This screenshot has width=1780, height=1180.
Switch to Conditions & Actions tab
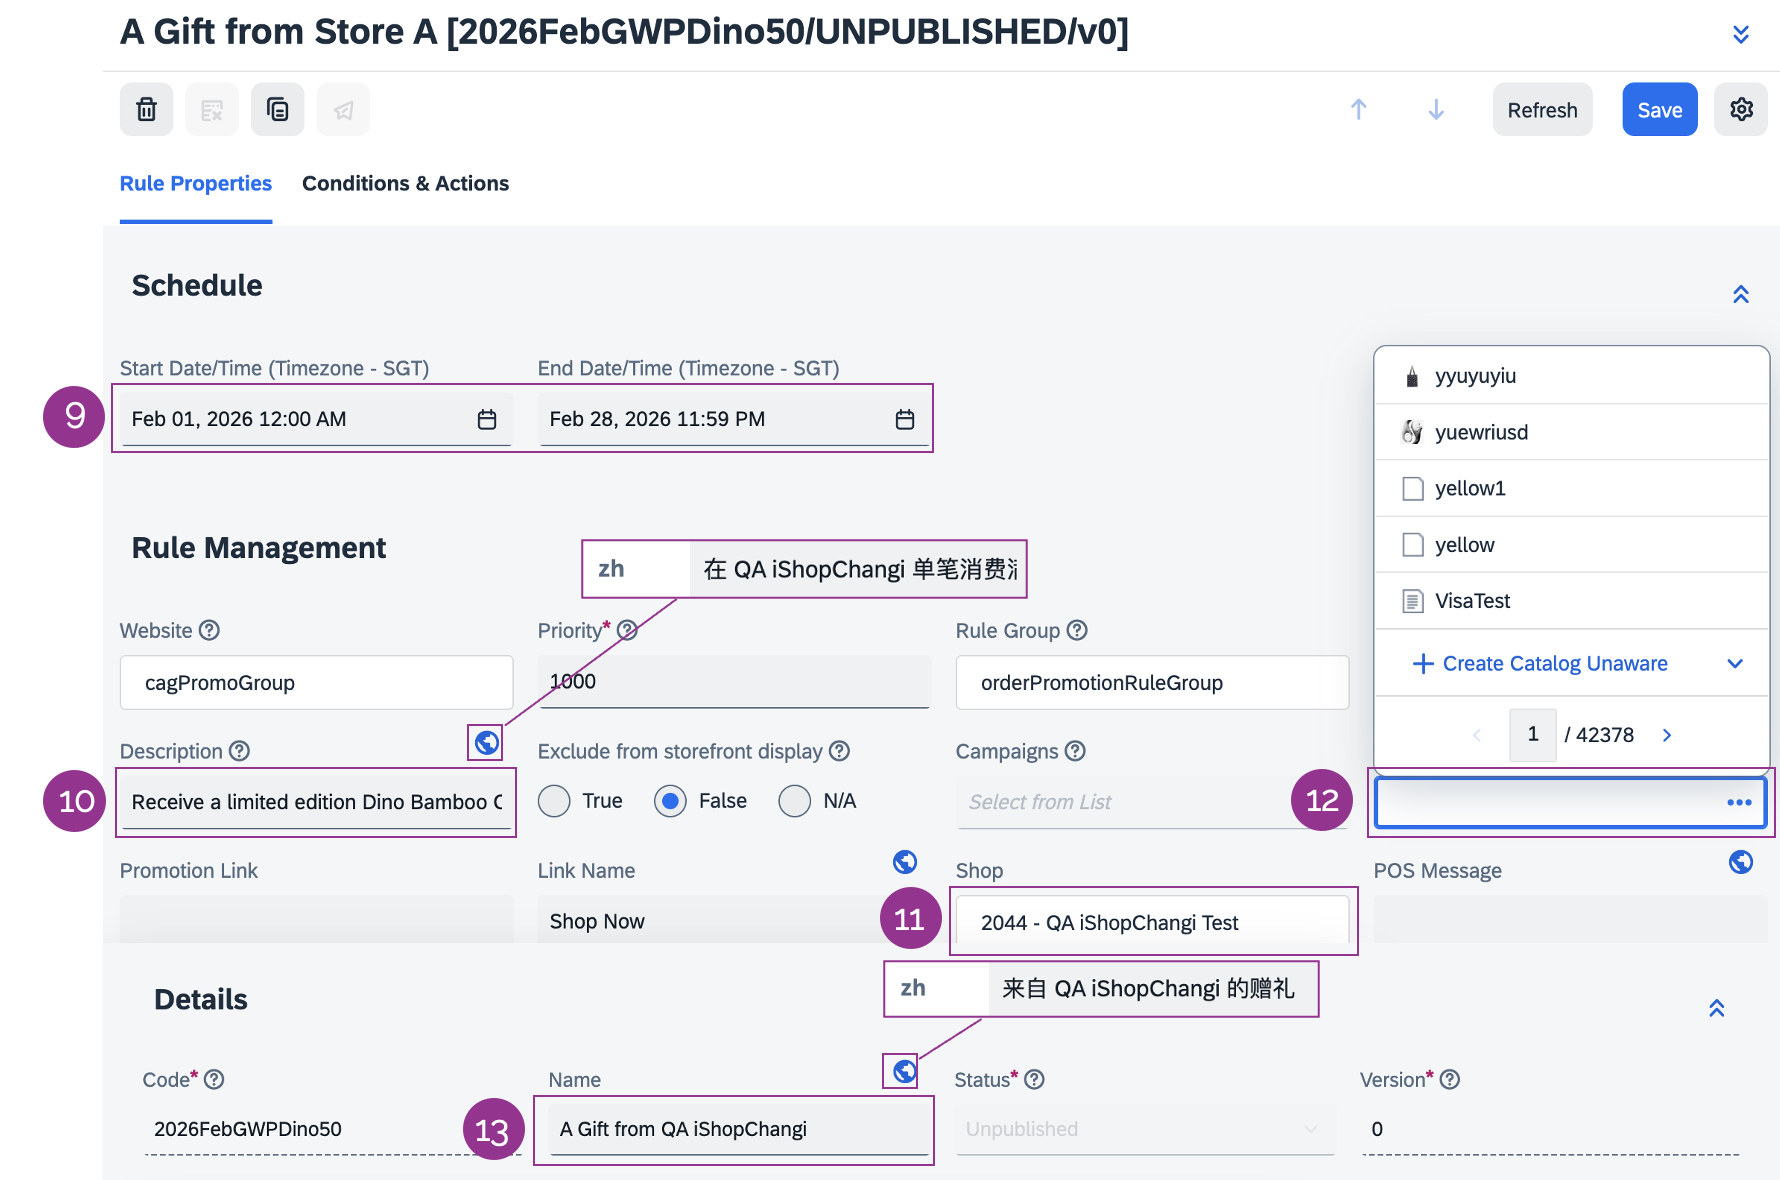click(x=405, y=184)
